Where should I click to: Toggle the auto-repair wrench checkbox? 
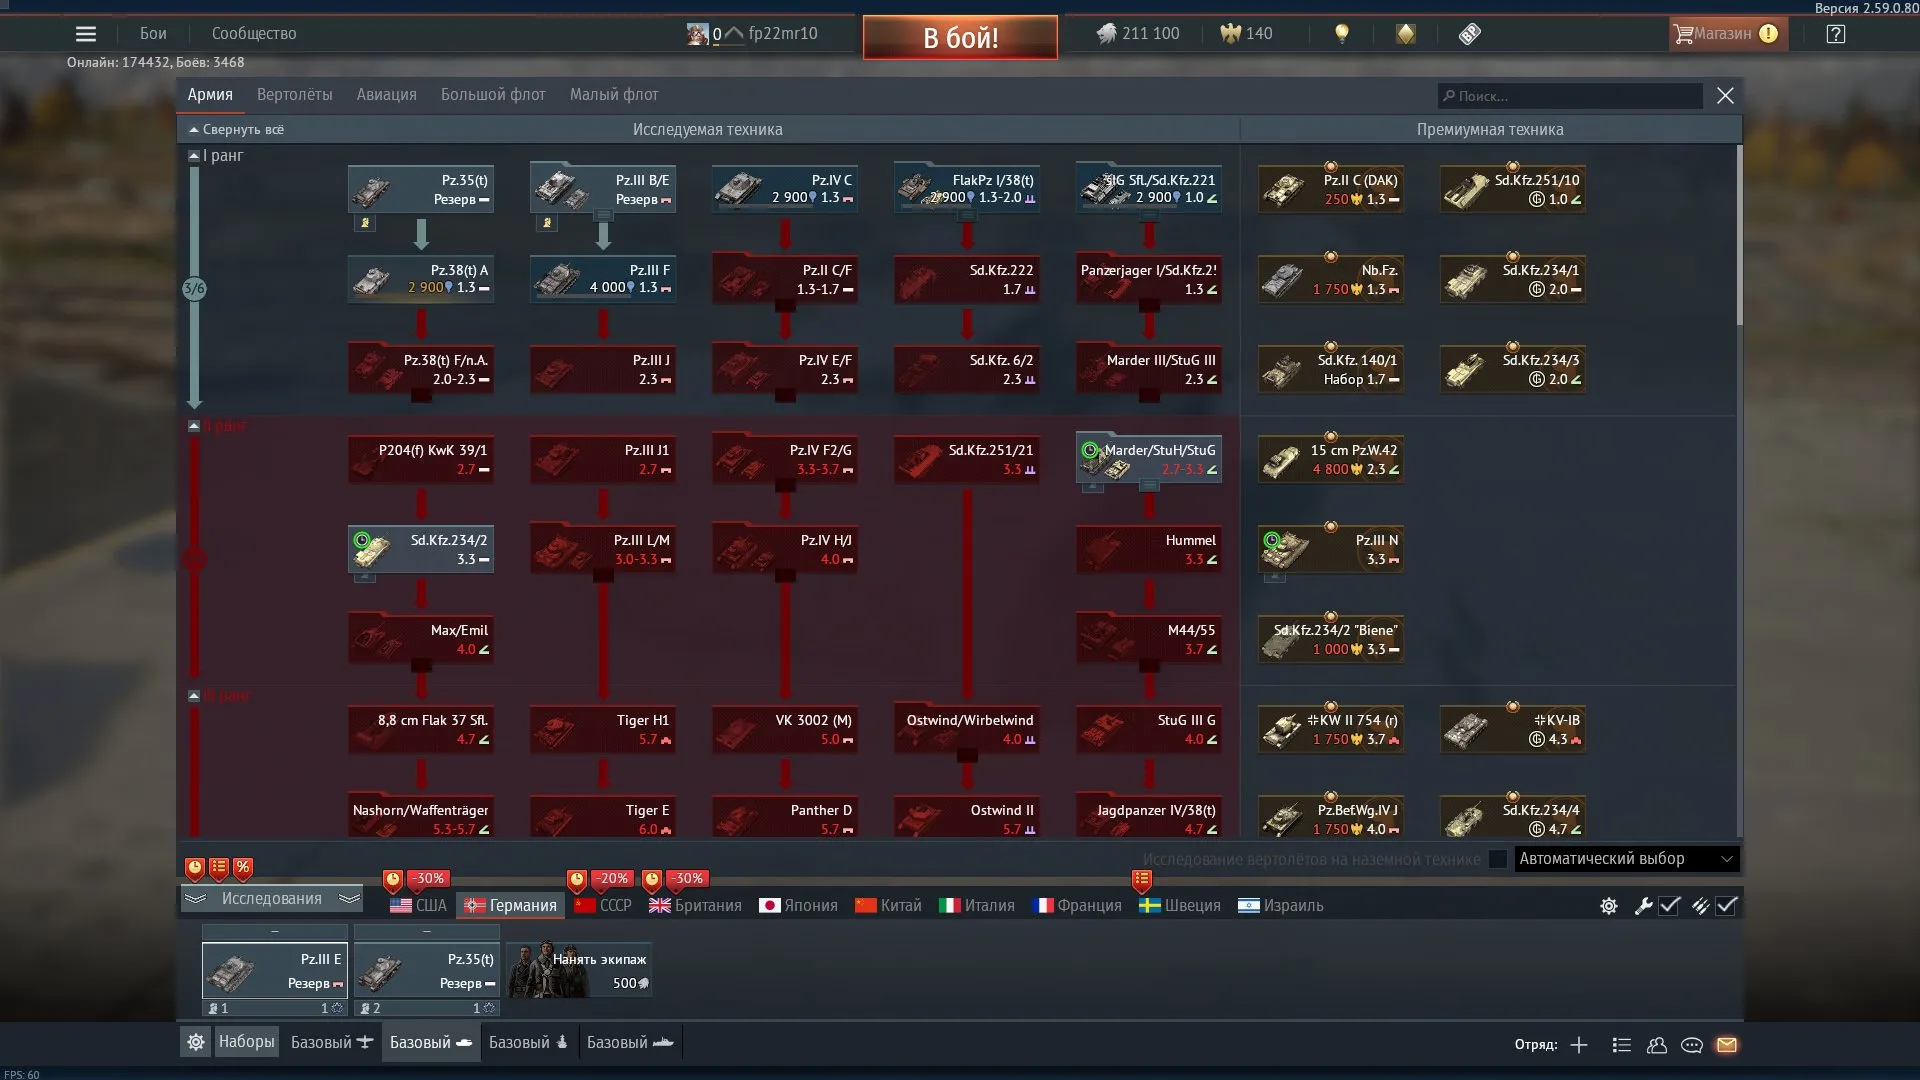tap(1669, 906)
